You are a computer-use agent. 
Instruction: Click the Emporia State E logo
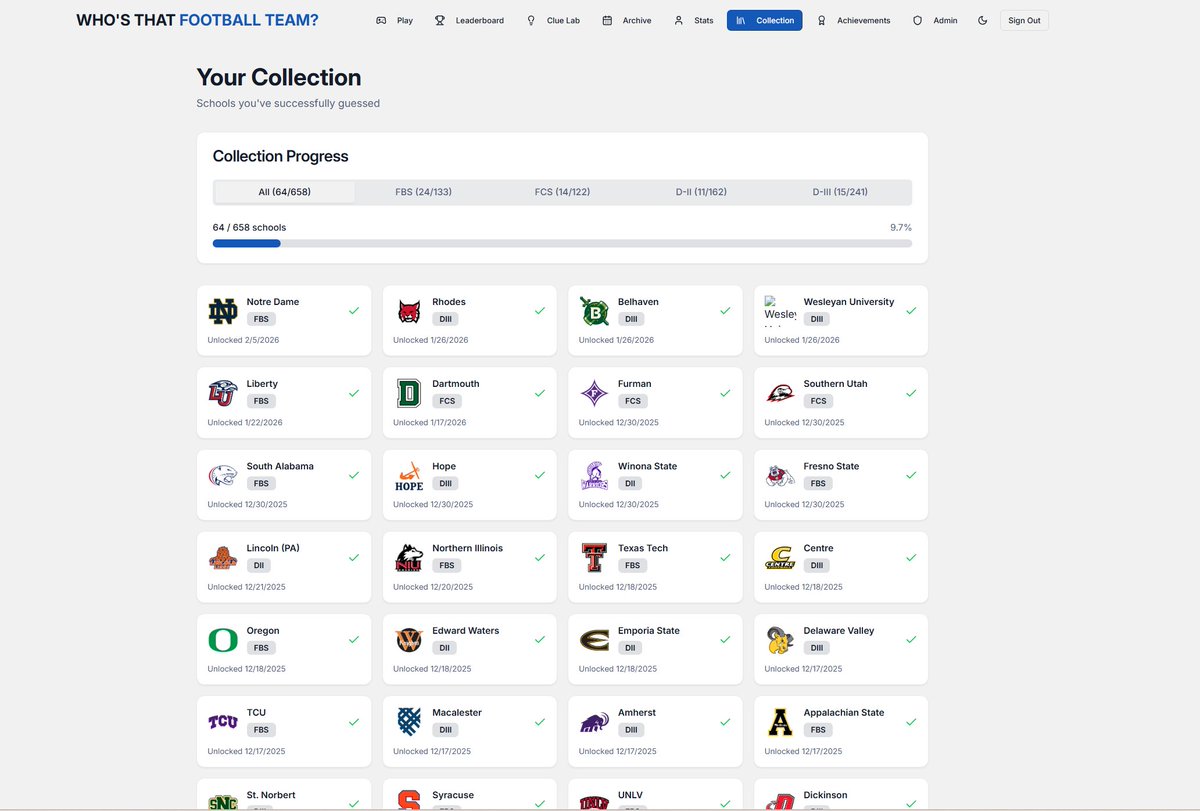594,641
